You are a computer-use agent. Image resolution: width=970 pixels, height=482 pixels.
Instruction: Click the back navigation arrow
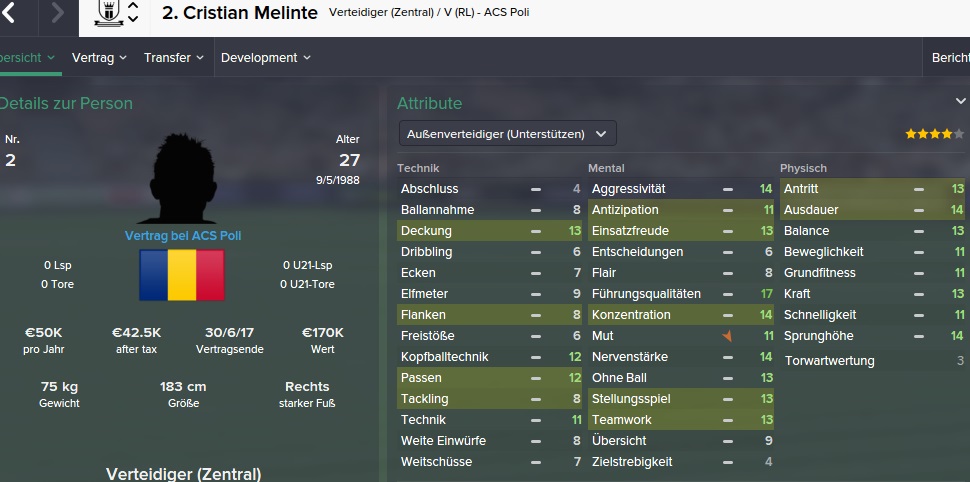pos(10,13)
